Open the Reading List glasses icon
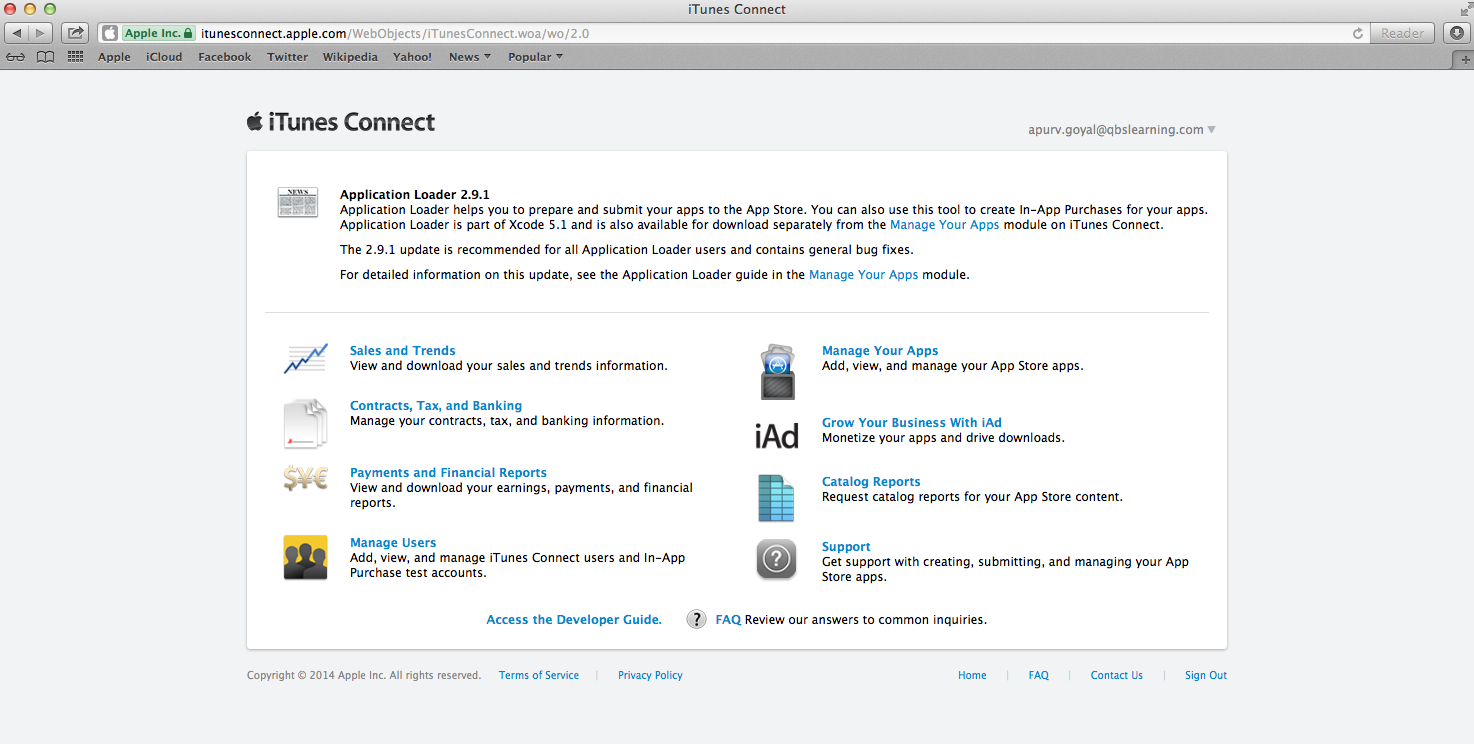 point(16,57)
